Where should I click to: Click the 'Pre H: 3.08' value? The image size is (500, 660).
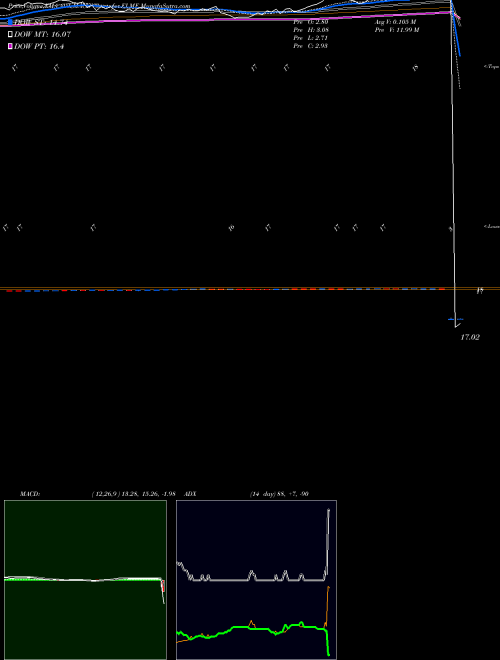click(x=311, y=30)
